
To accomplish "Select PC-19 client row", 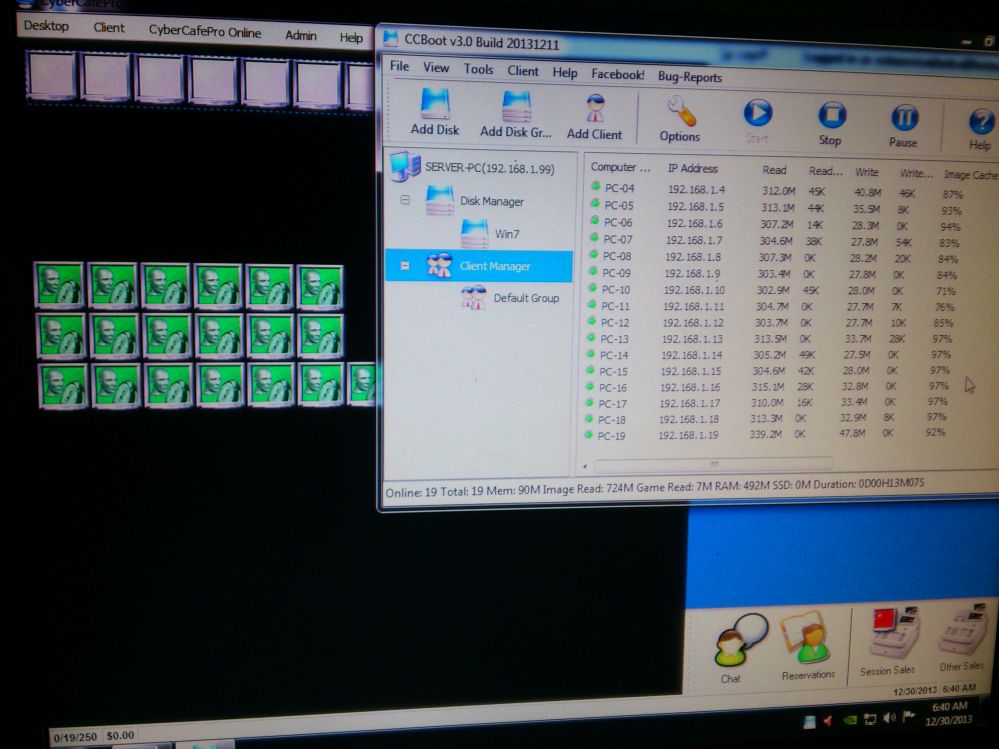I will pos(766,436).
